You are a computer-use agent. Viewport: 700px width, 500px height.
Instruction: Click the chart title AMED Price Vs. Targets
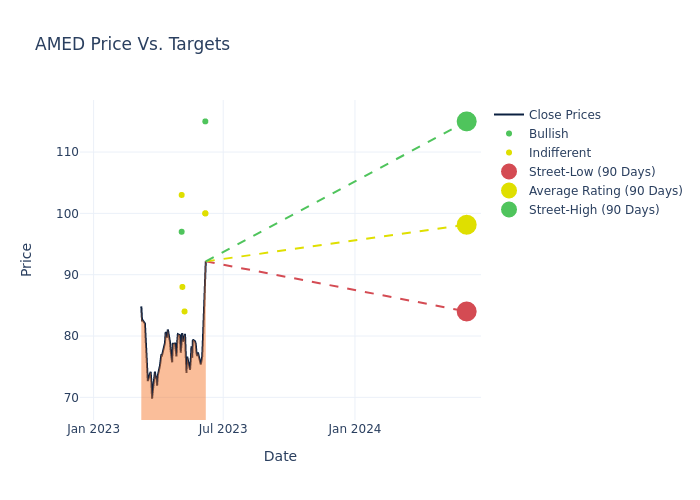[132, 44]
